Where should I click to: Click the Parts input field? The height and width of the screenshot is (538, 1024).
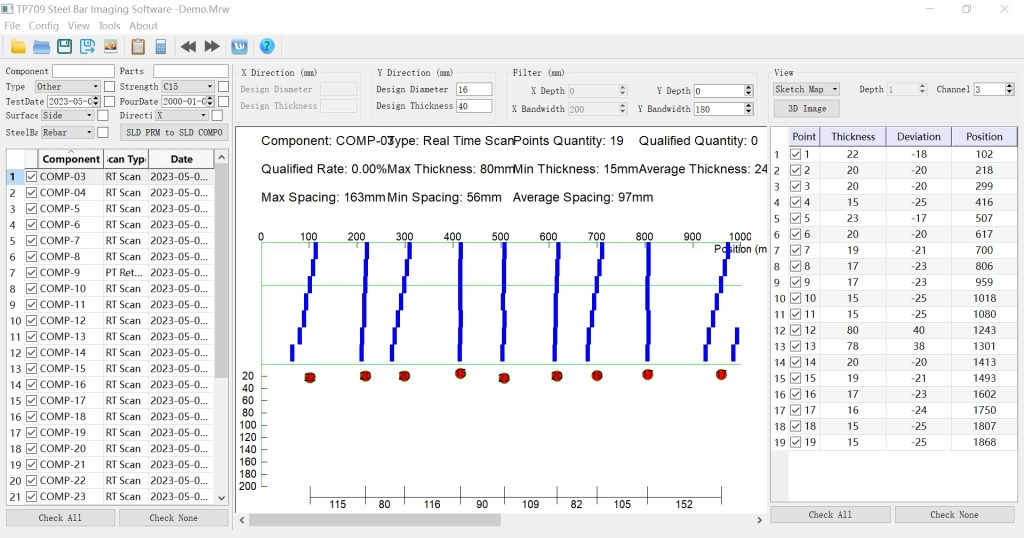click(x=191, y=71)
